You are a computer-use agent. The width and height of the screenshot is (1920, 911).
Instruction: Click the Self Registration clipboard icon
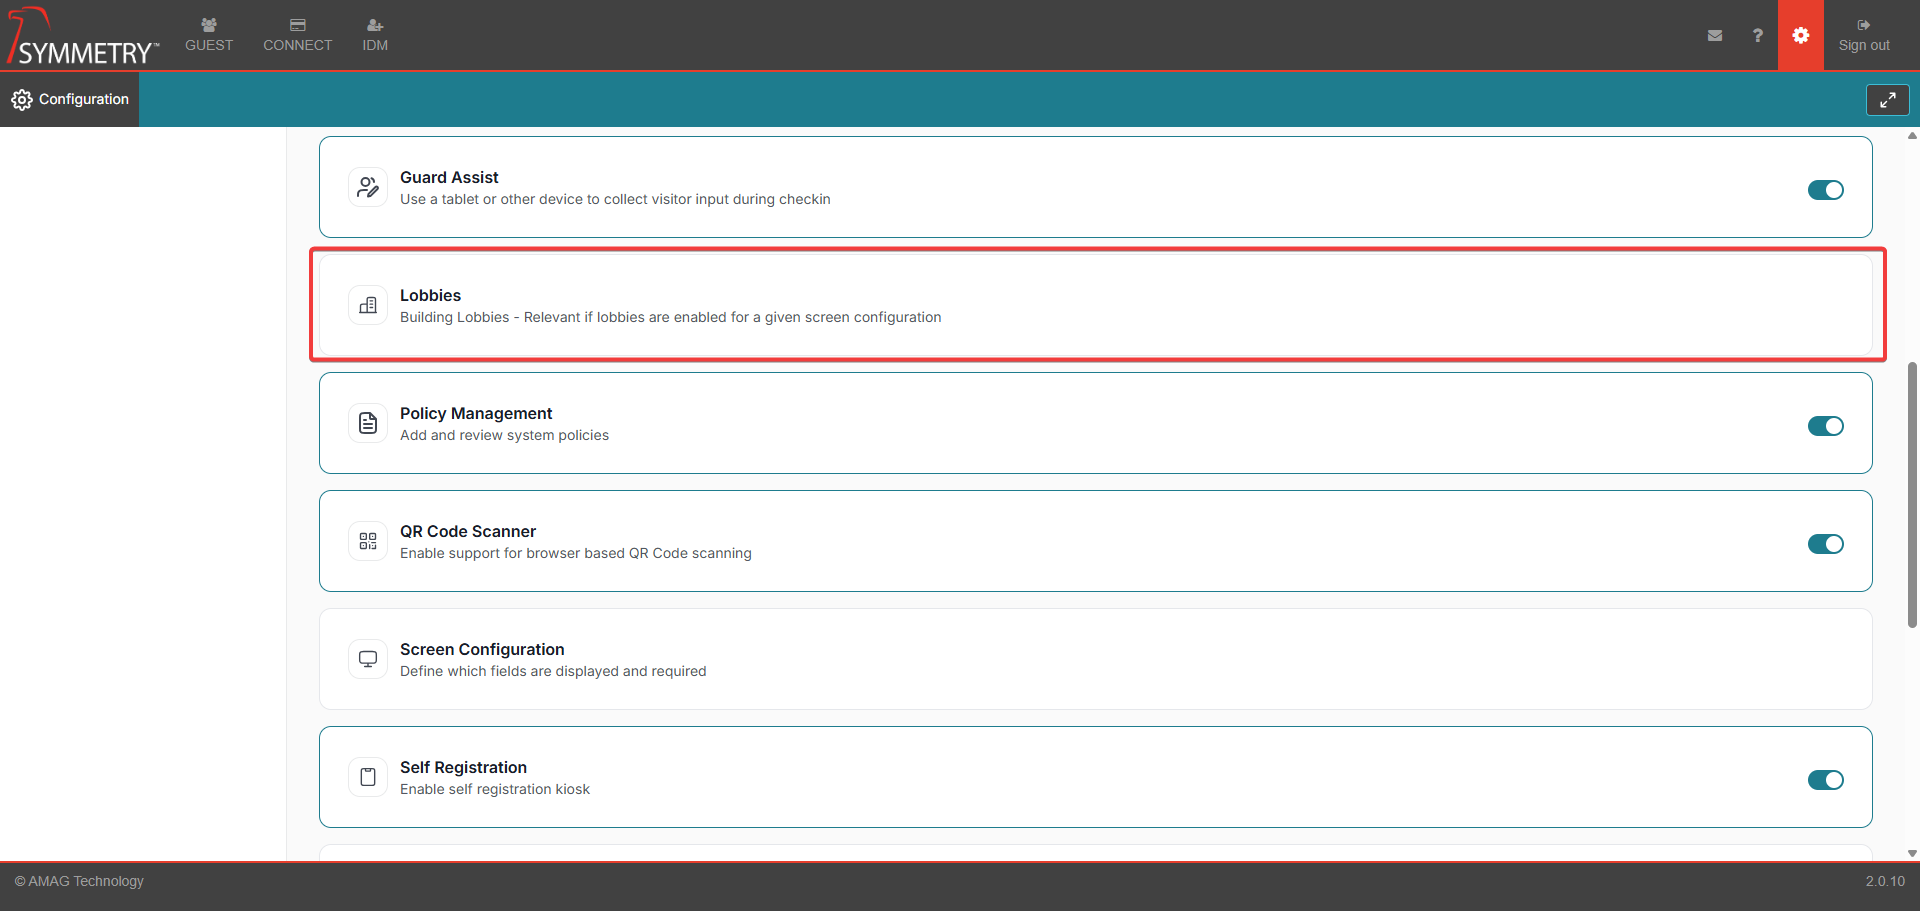[x=368, y=777]
